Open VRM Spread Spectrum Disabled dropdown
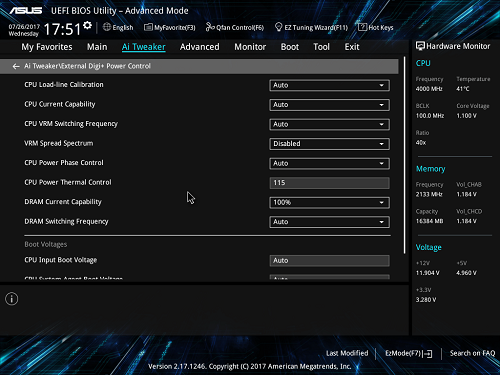The image size is (500, 375). [329, 144]
